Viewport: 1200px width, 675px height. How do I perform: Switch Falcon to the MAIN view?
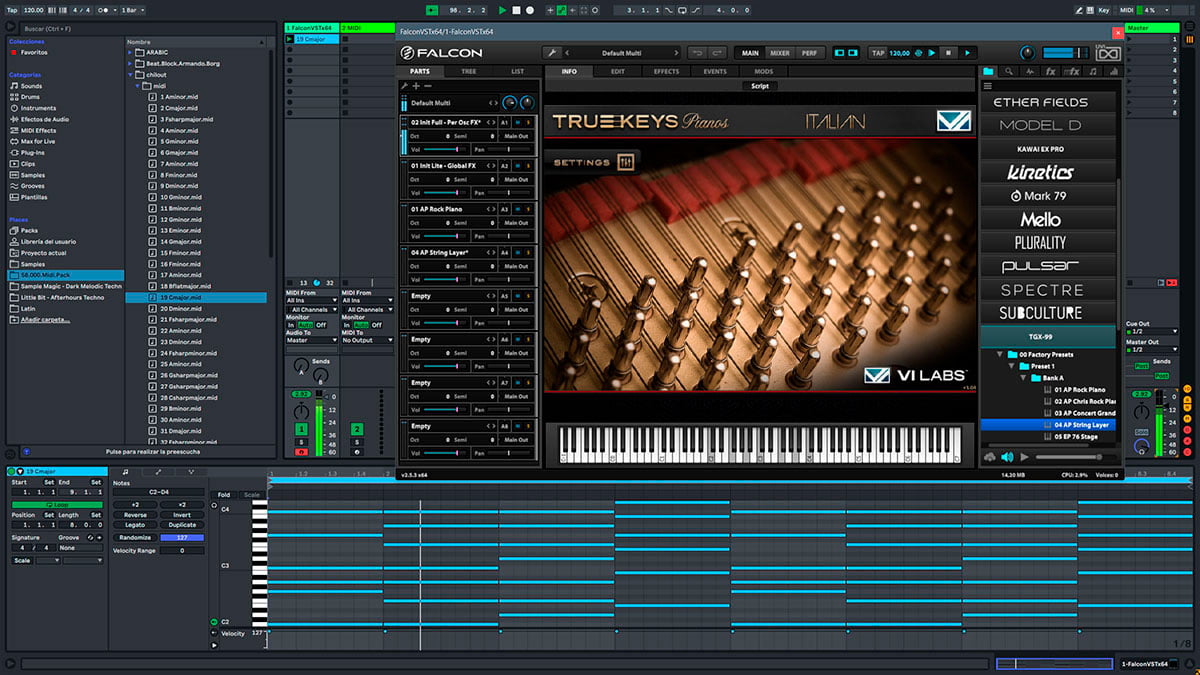pyautogui.click(x=750, y=53)
